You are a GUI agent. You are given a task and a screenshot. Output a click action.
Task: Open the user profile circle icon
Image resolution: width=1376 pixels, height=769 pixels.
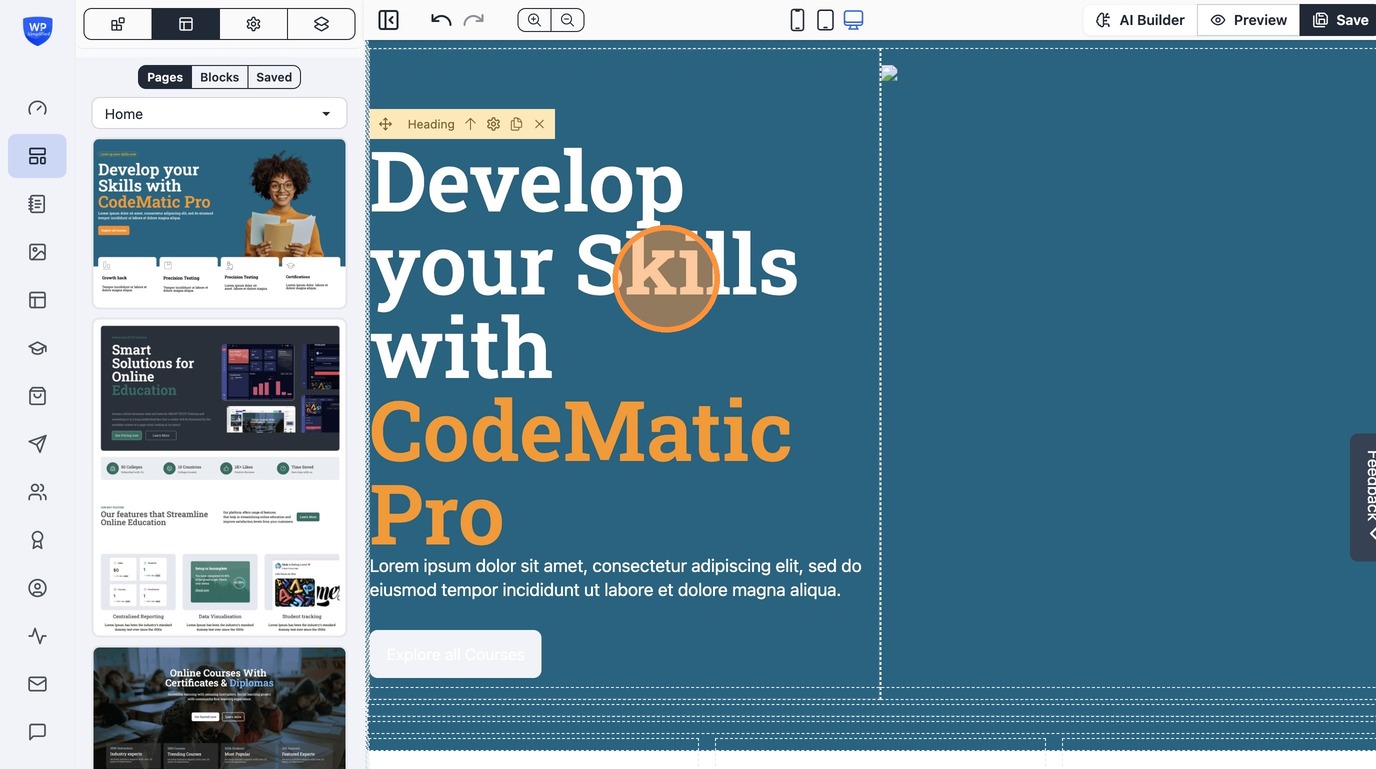(37, 588)
